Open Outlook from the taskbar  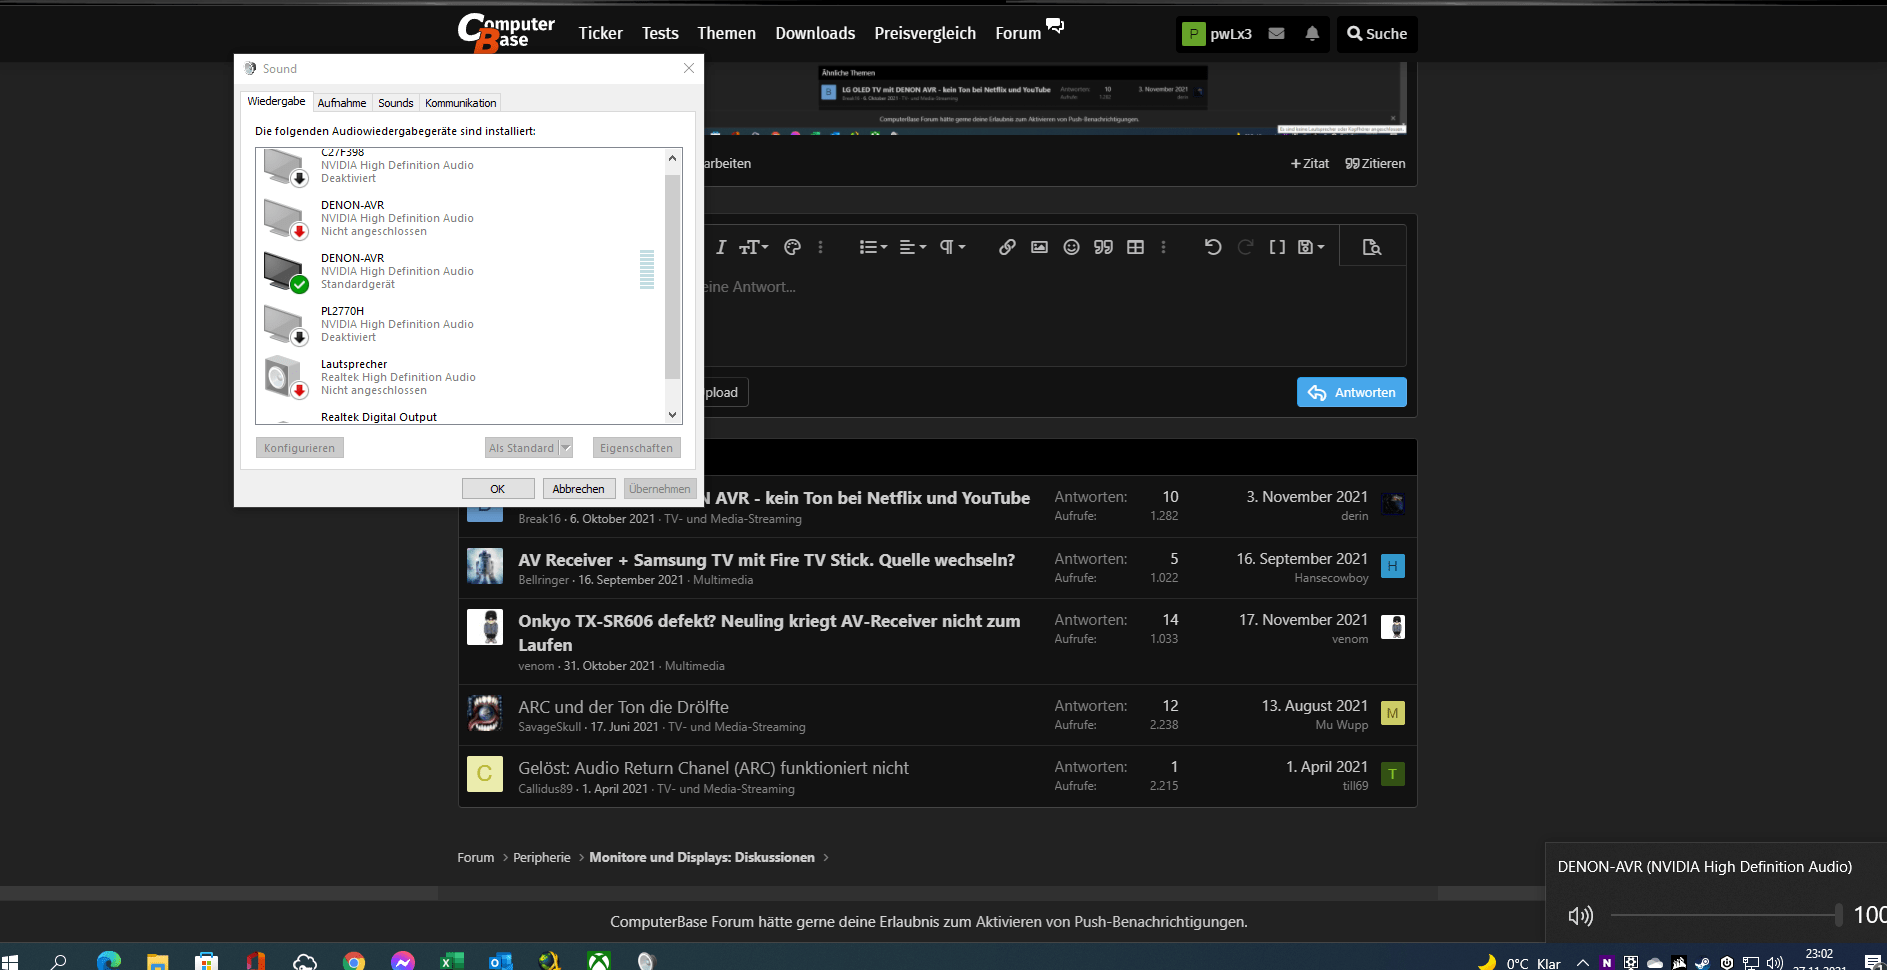pyautogui.click(x=501, y=961)
